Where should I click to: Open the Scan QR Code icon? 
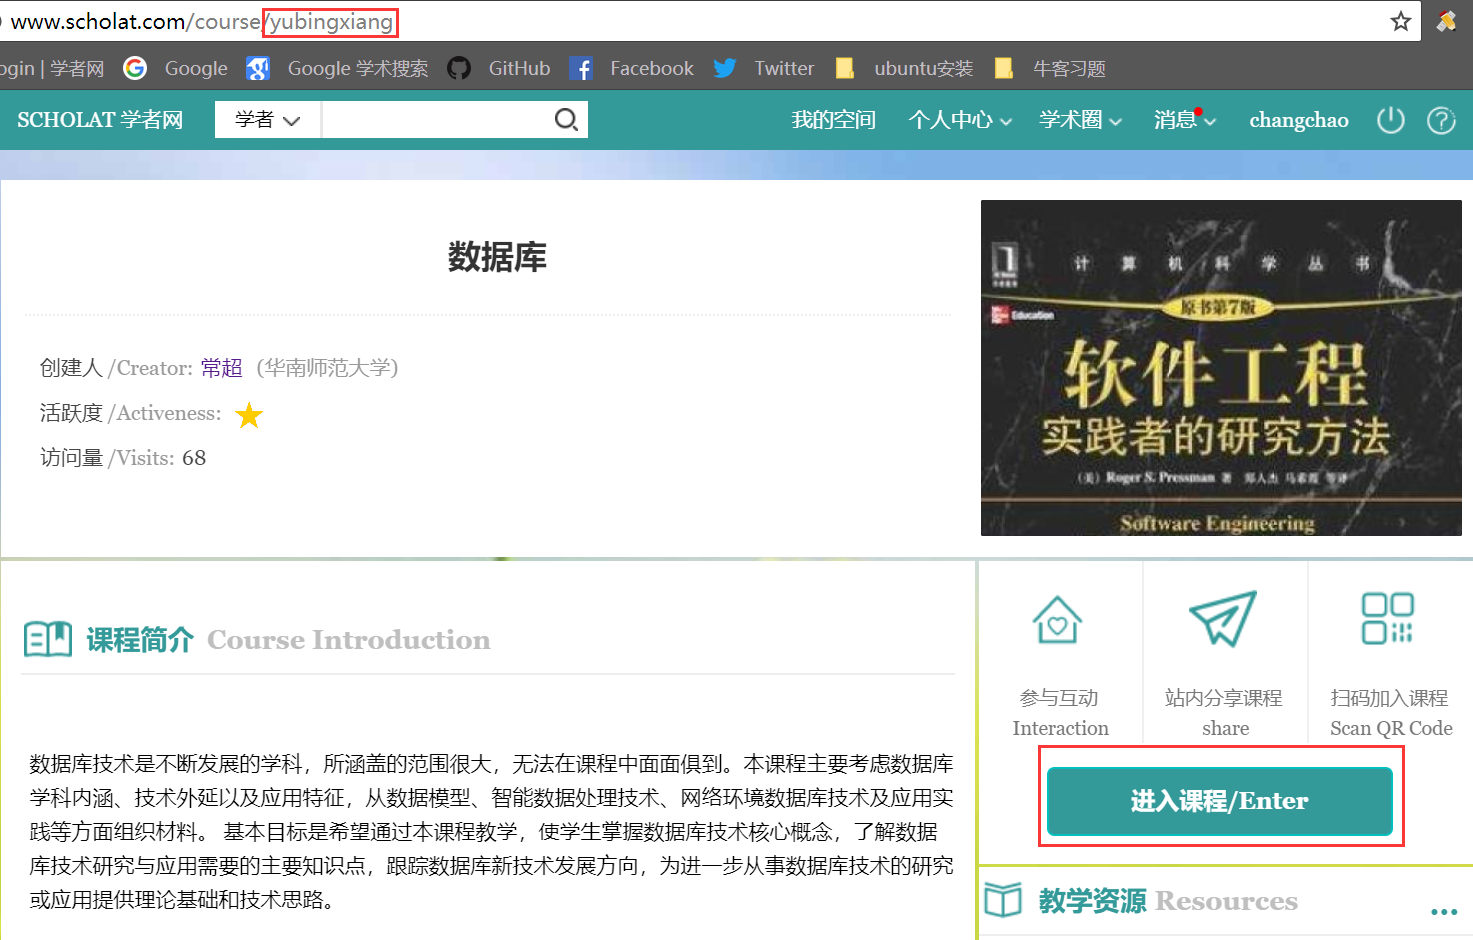pos(1387,618)
